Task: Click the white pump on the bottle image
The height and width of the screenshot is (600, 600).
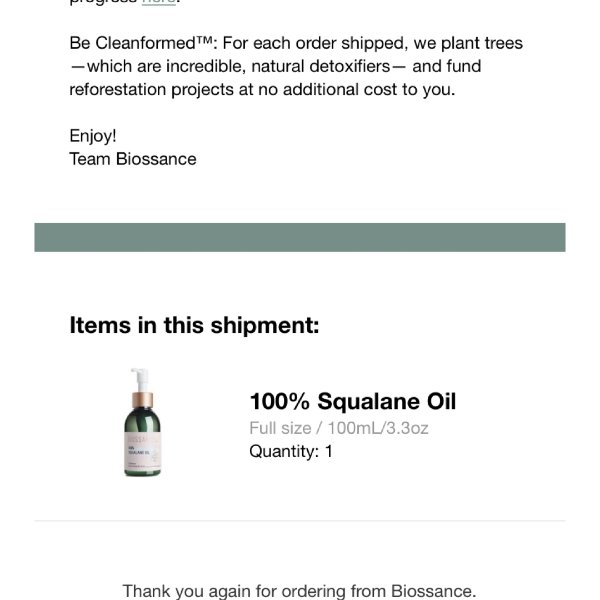Action: (x=140, y=380)
